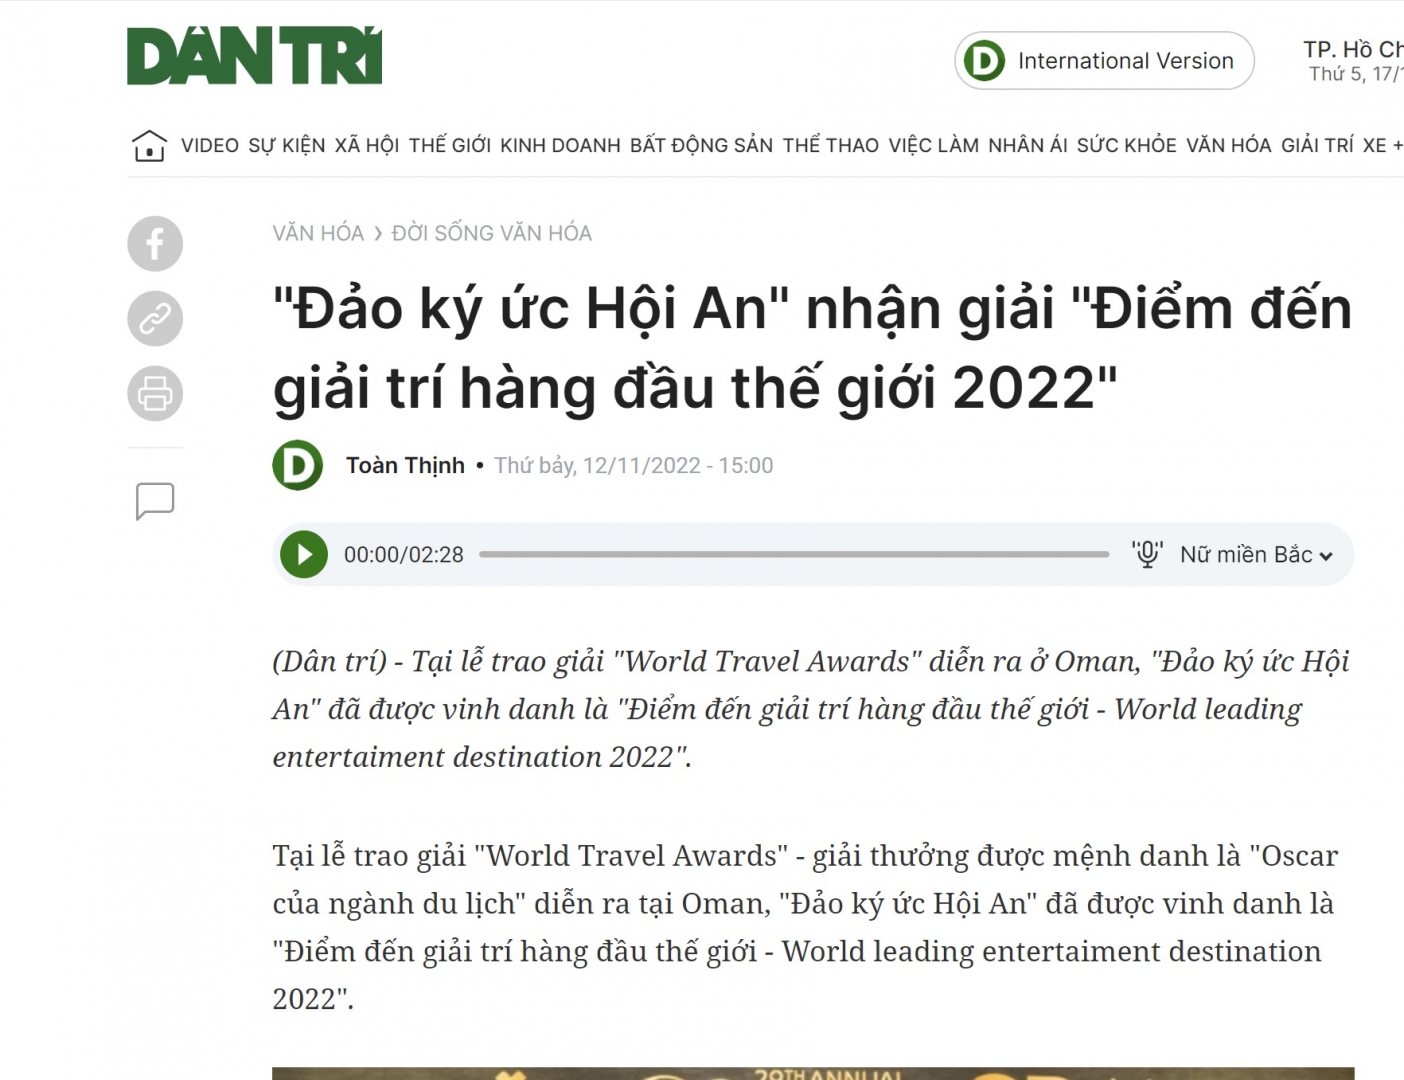Open the XÃ HỘI section
Screen dimensions: 1404x1080
pos(367,146)
